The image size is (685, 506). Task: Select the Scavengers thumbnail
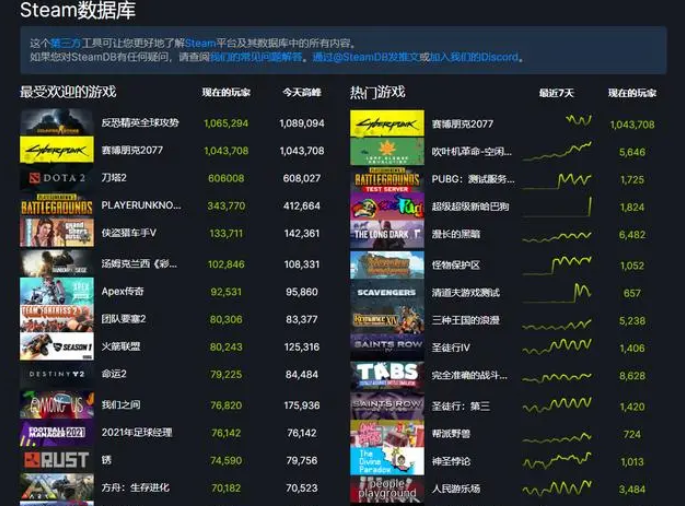tap(387, 292)
